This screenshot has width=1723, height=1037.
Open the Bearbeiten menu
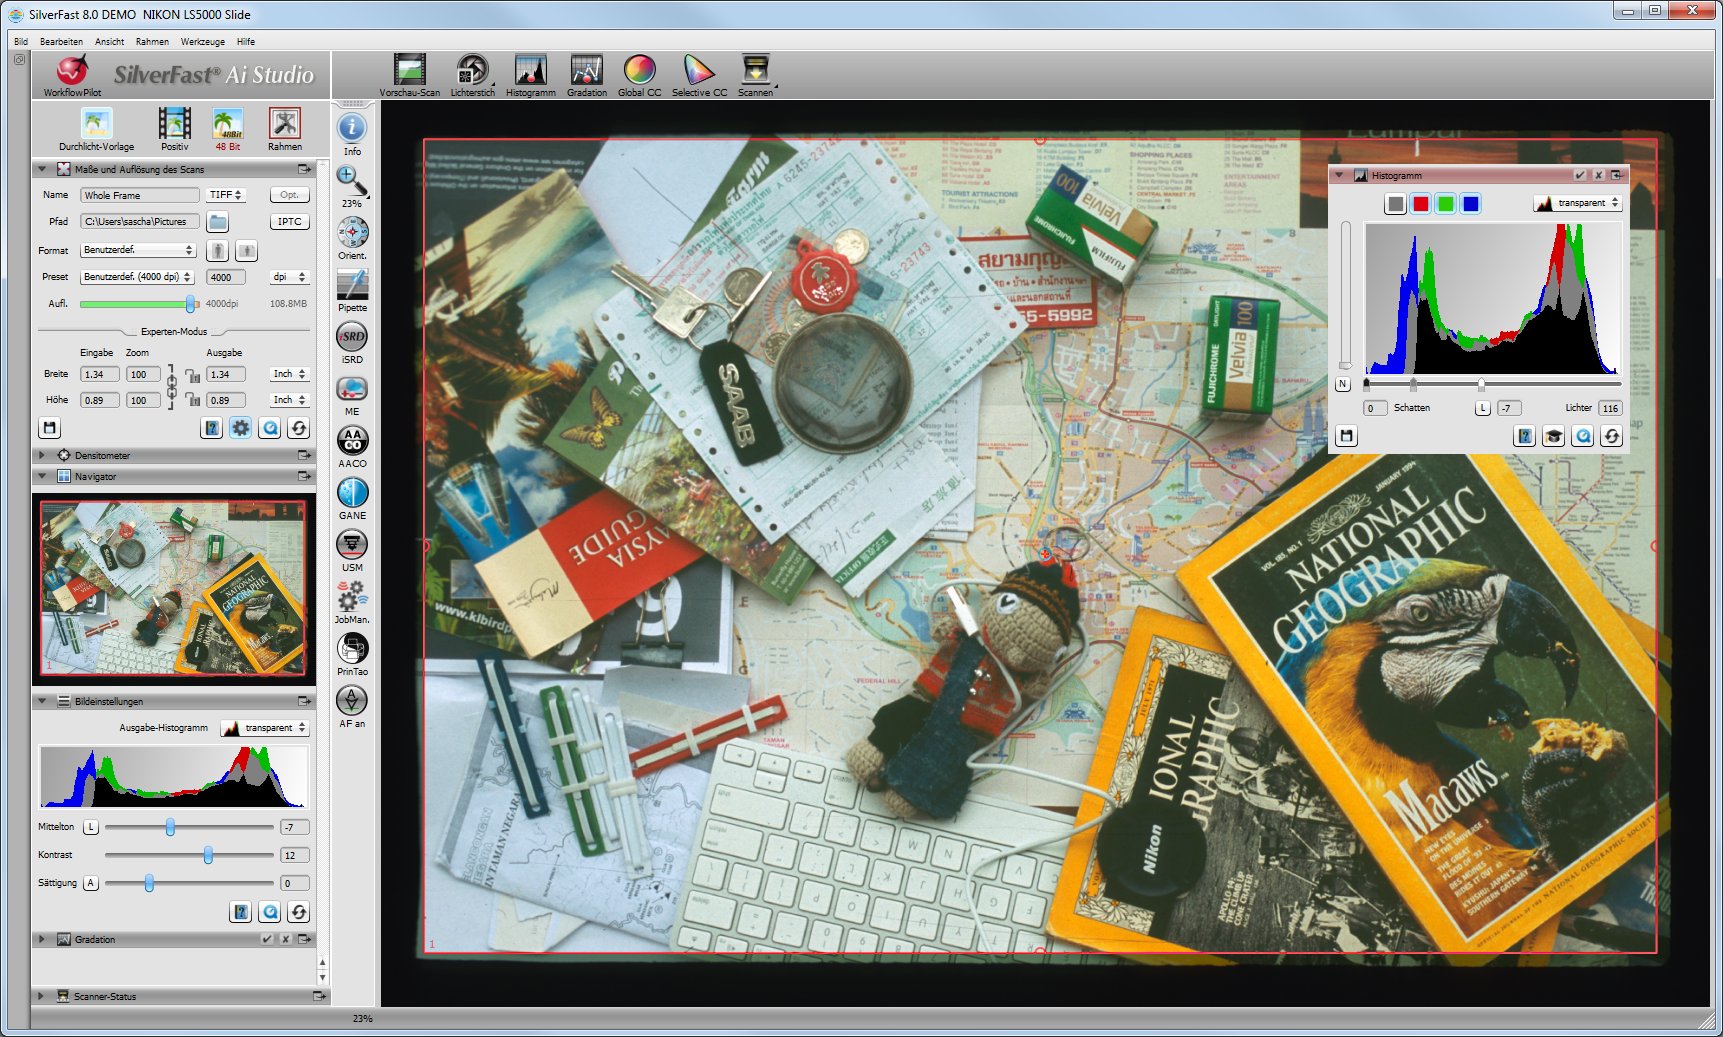61,42
